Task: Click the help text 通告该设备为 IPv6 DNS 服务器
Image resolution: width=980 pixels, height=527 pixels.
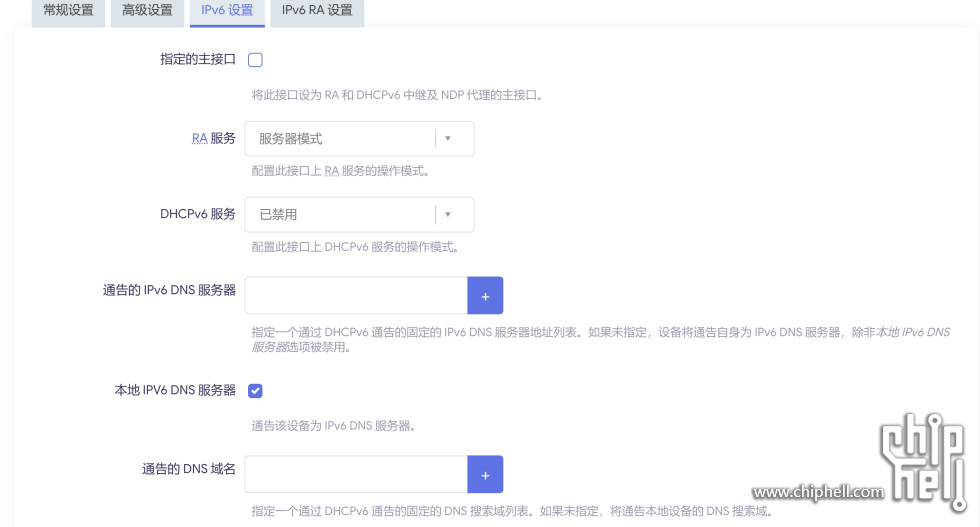Action: click(x=334, y=426)
